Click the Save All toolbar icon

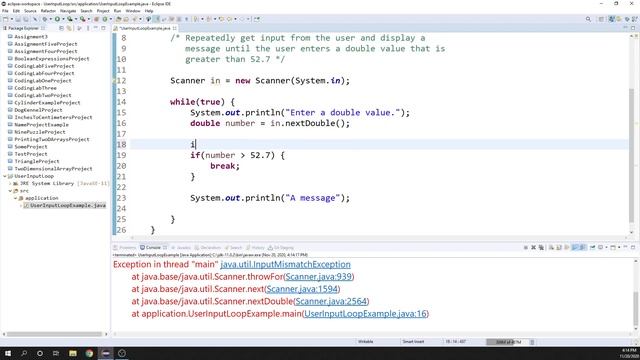coord(26,19)
